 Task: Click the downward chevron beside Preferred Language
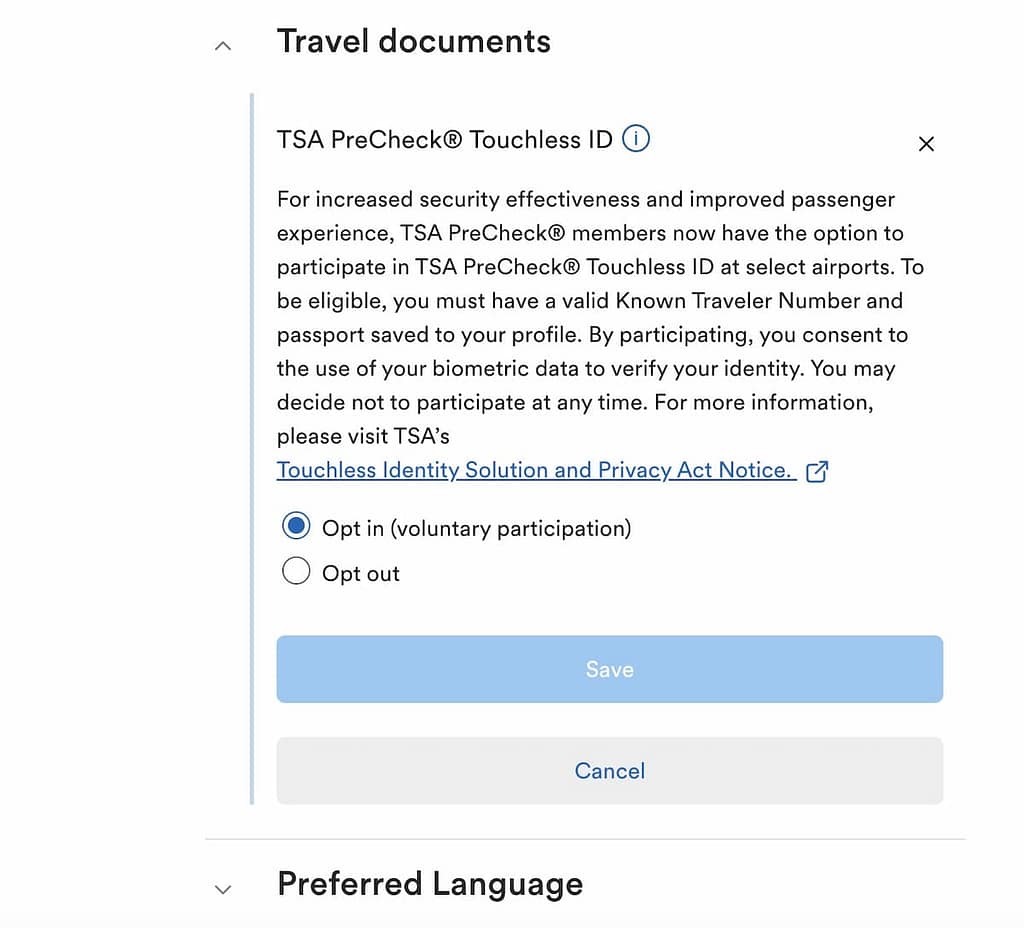point(222,889)
